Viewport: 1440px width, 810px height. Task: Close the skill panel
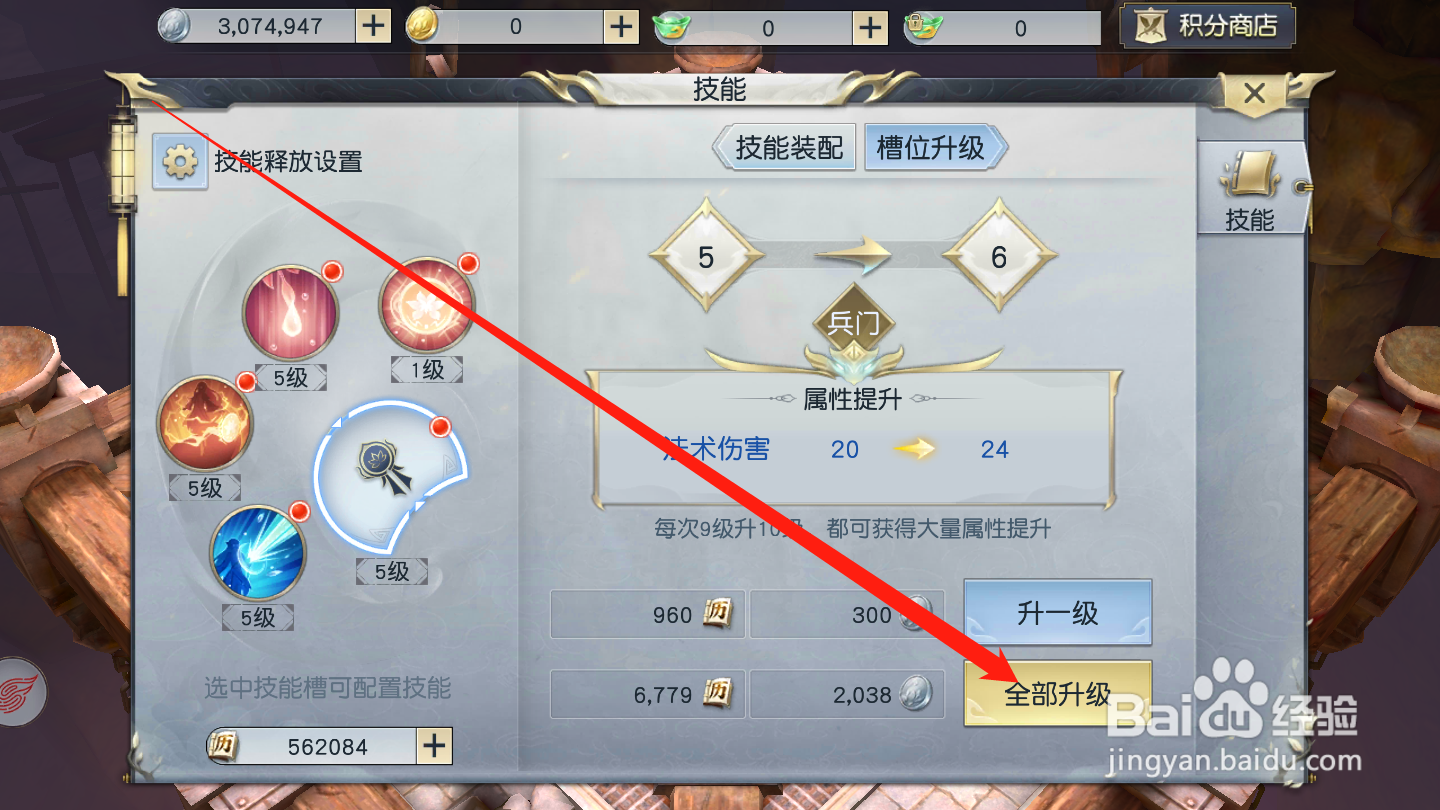[1254, 94]
